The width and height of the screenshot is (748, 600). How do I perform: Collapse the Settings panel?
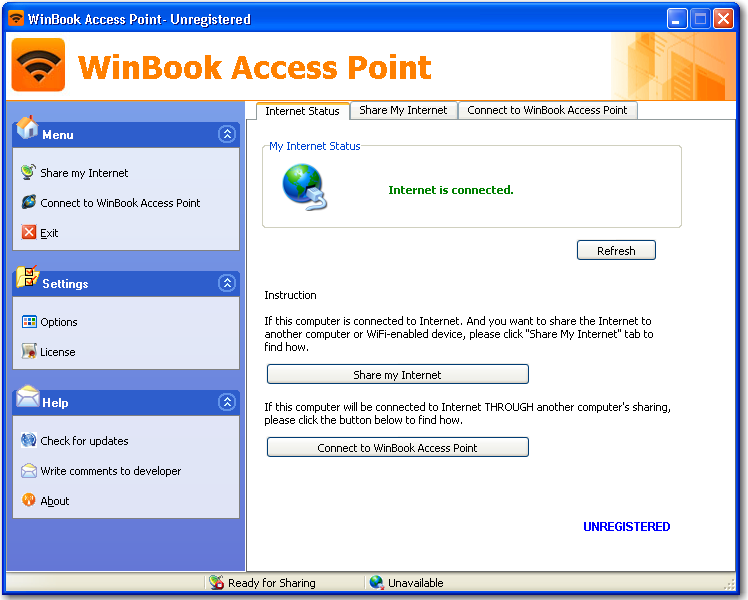[227, 283]
